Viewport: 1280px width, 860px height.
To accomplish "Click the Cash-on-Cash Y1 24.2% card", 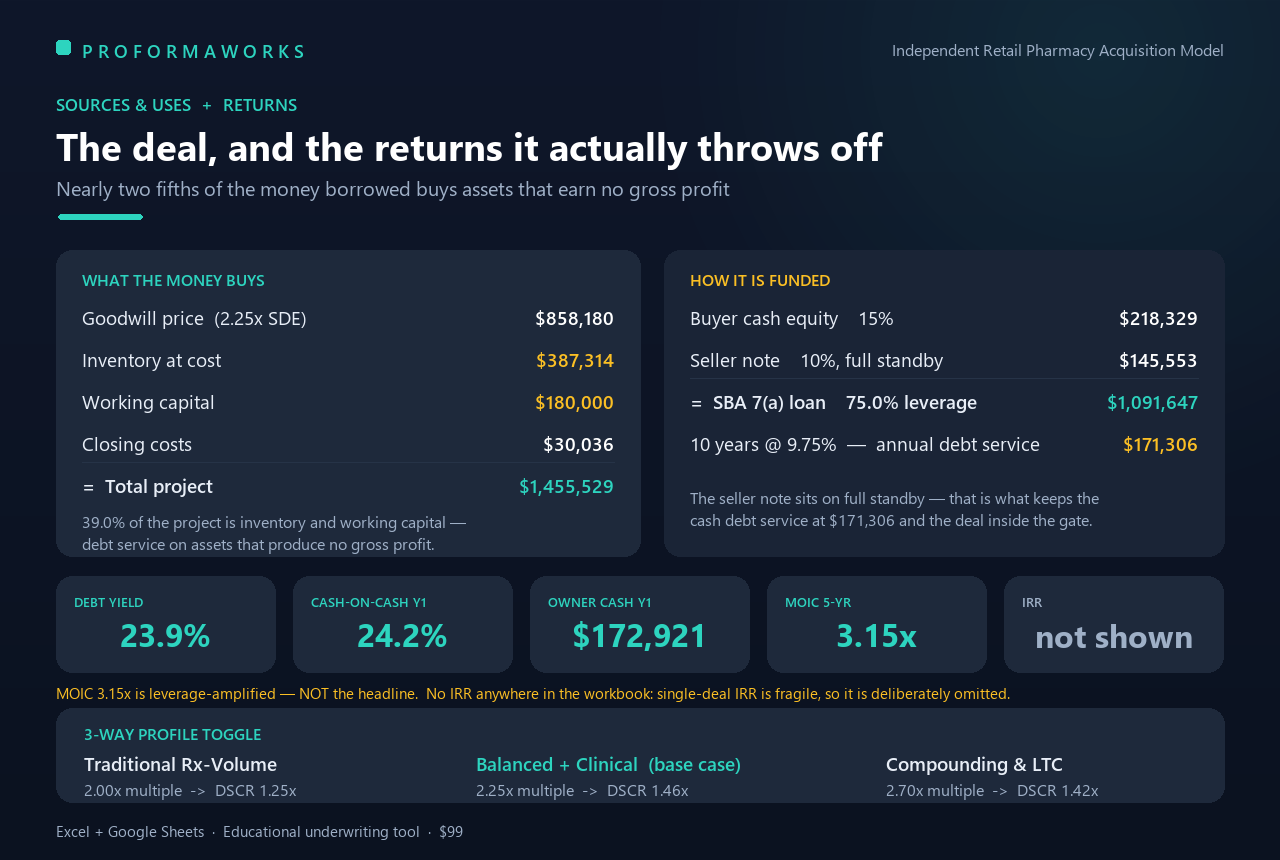I will (403, 624).
